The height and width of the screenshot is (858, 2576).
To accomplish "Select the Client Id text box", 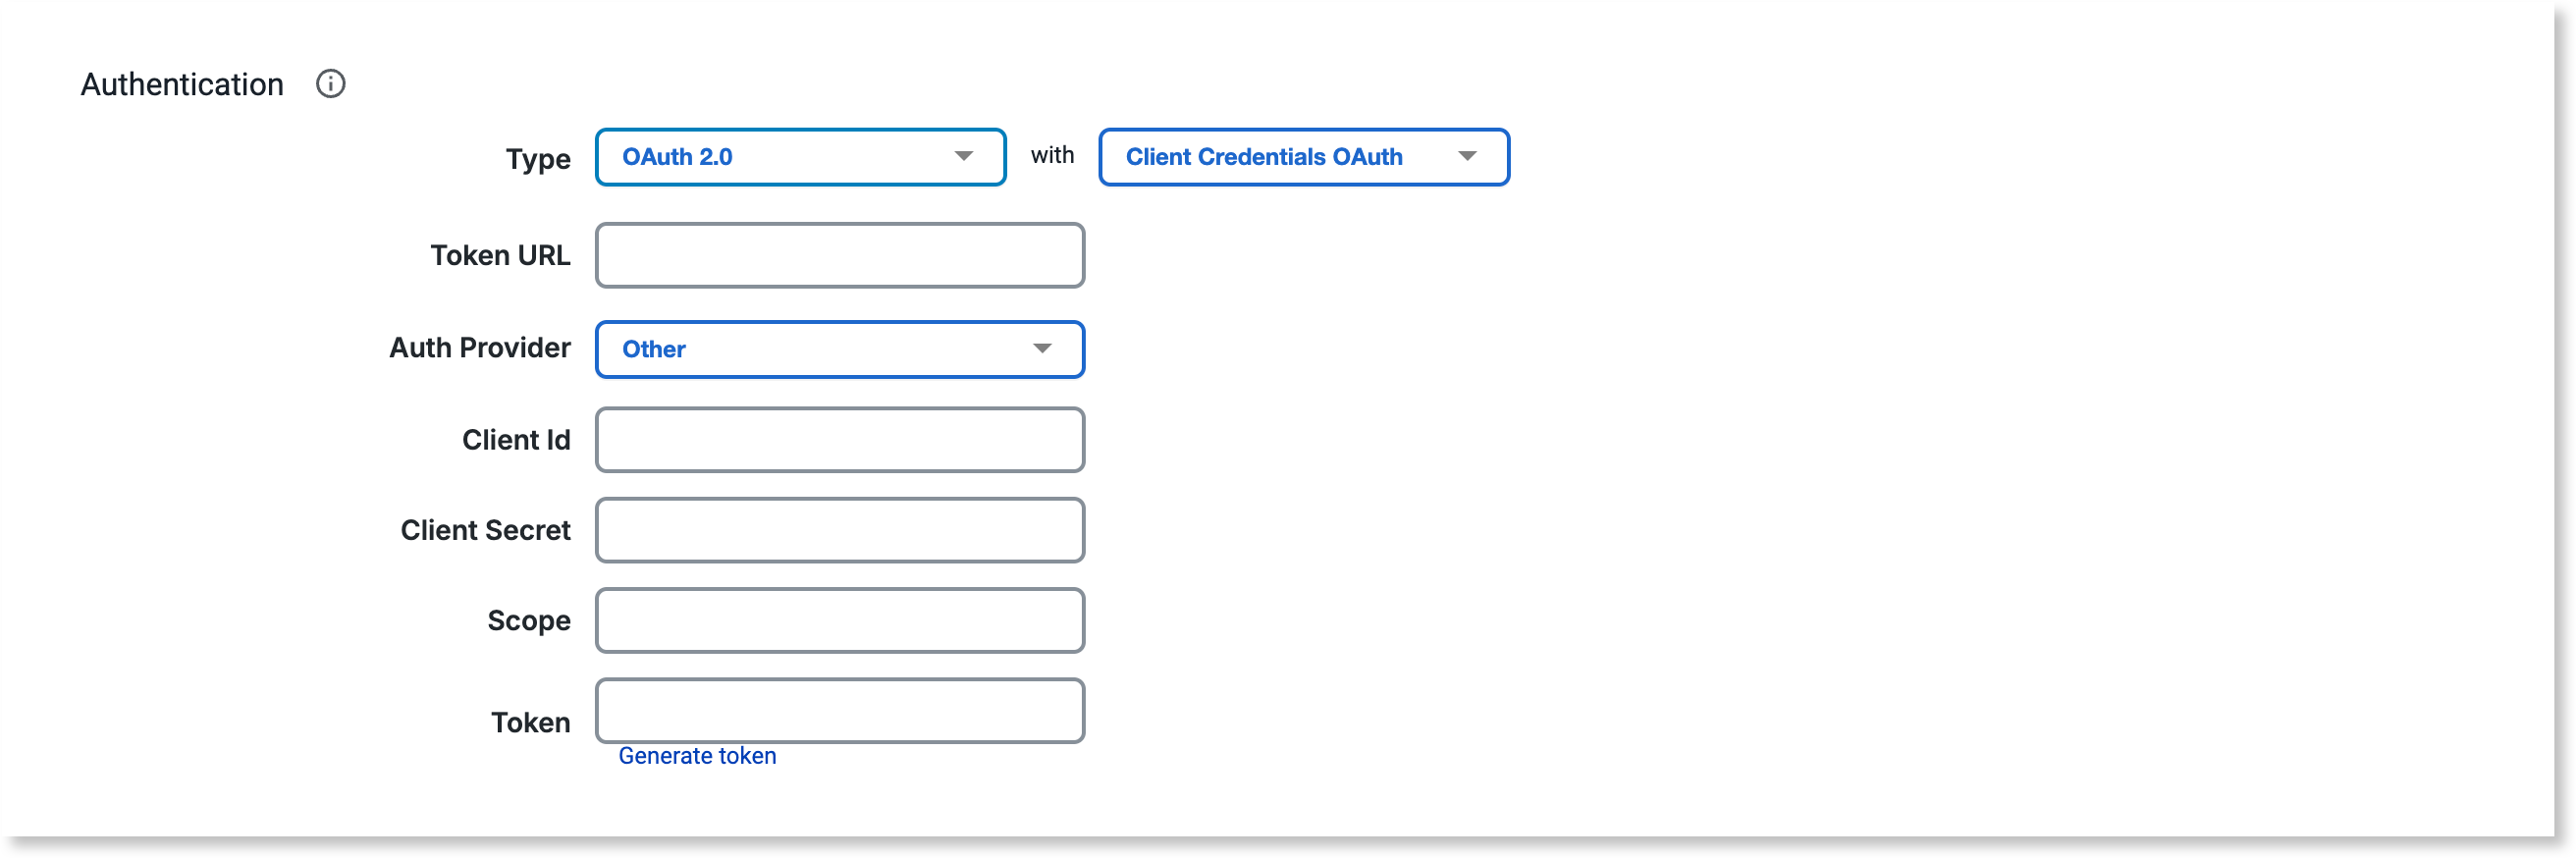I will (840, 440).
